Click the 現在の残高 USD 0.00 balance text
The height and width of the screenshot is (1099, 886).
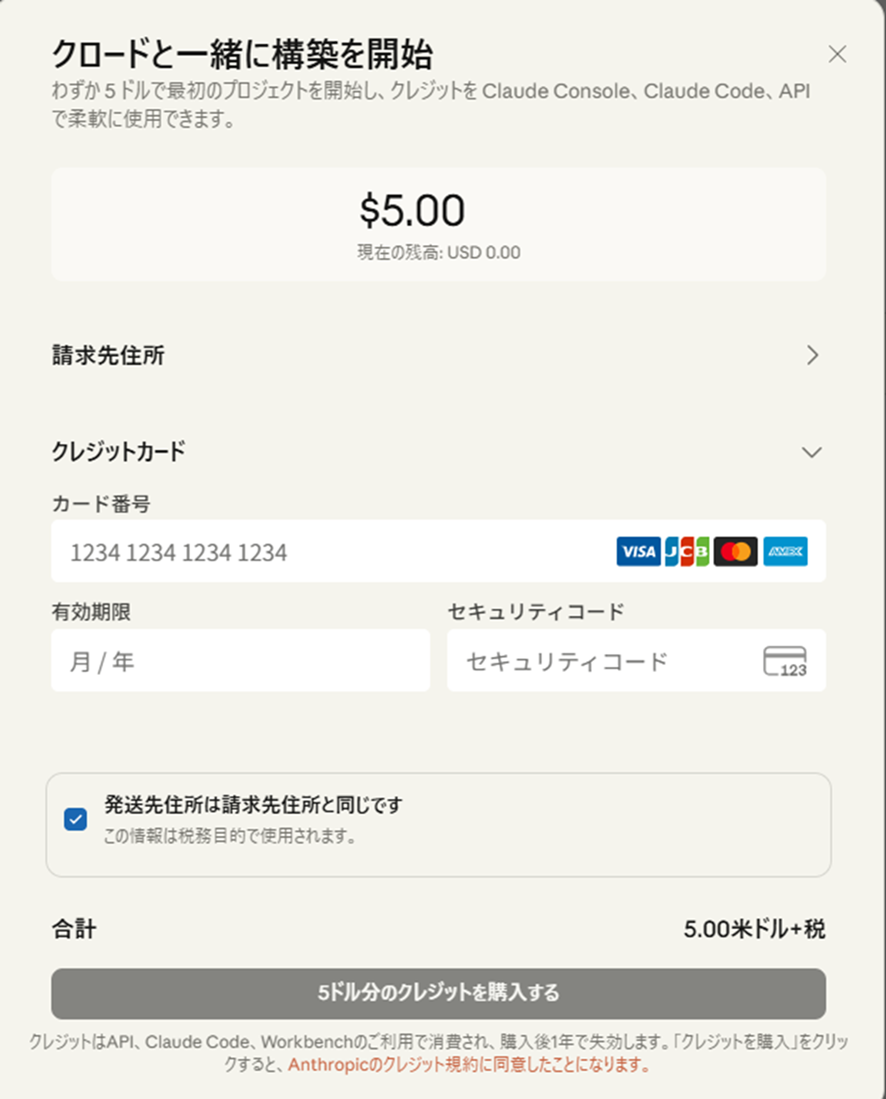coord(439,252)
